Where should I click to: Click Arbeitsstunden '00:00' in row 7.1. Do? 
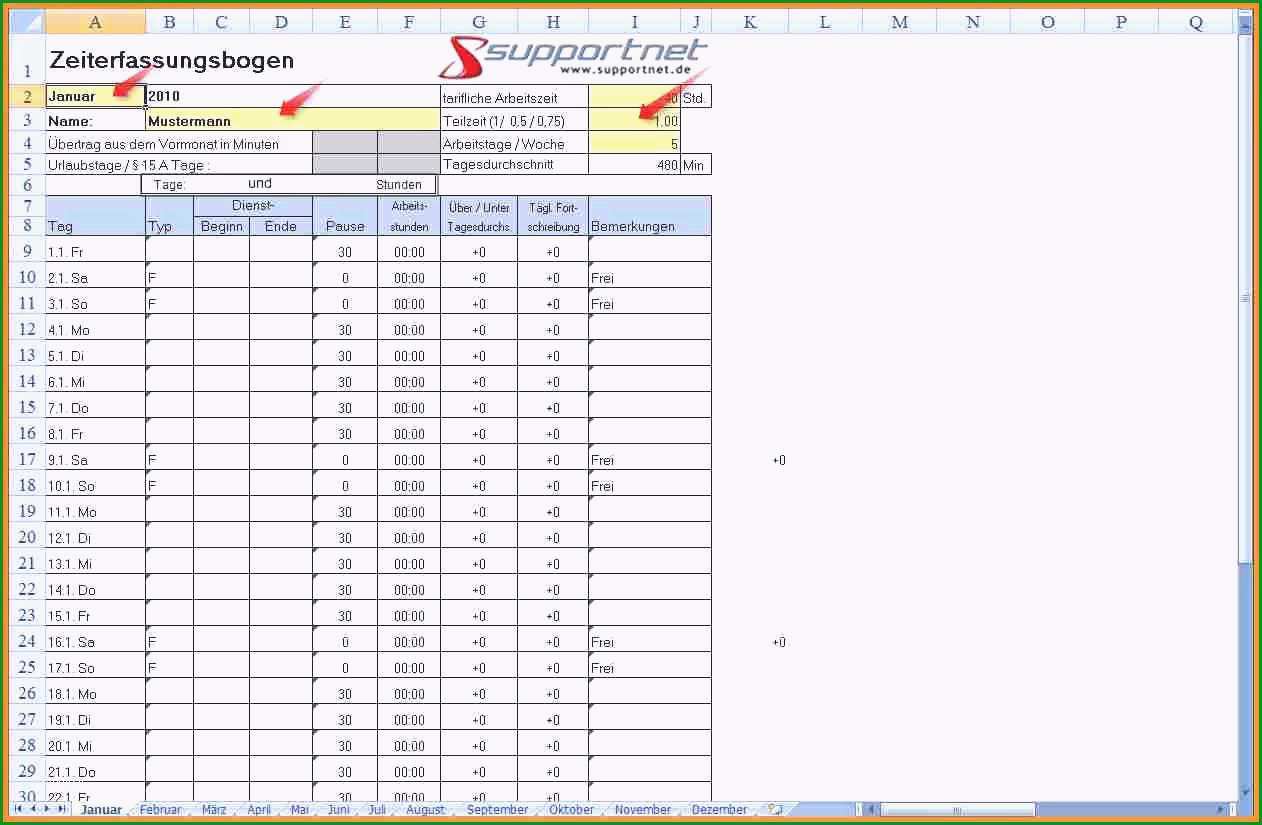[409, 407]
